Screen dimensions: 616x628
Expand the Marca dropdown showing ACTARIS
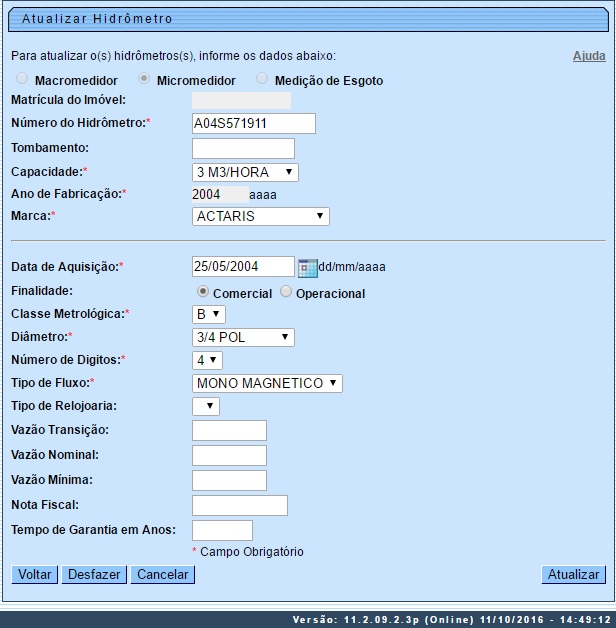click(260, 216)
